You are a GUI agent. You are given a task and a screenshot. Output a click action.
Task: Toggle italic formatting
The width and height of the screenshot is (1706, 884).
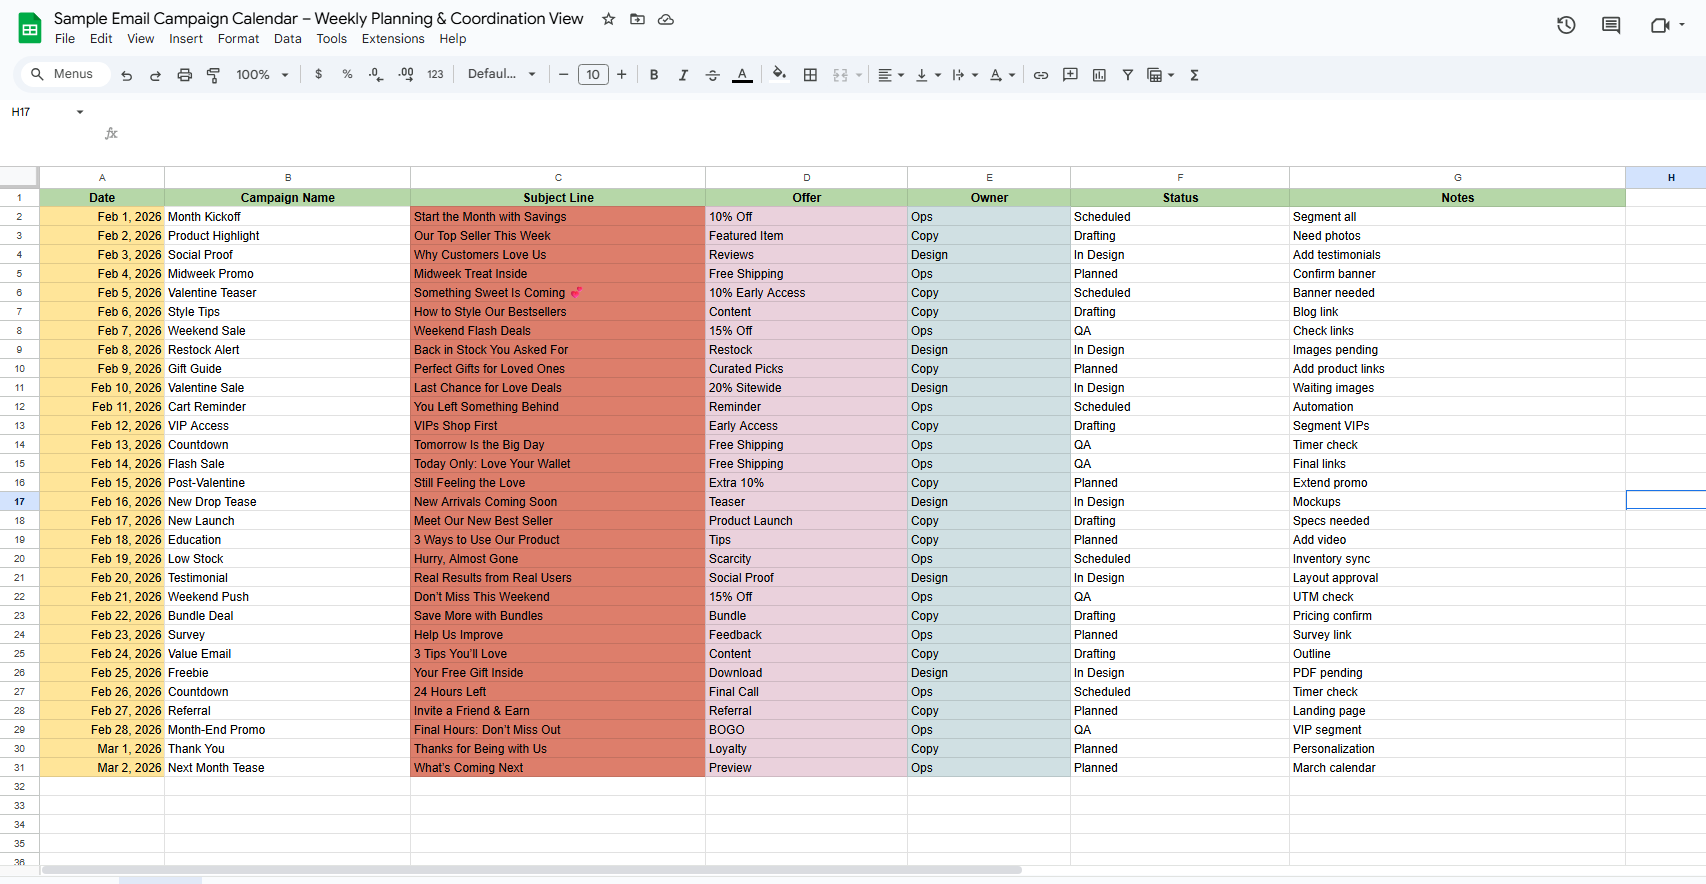click(x=683, y=75)
